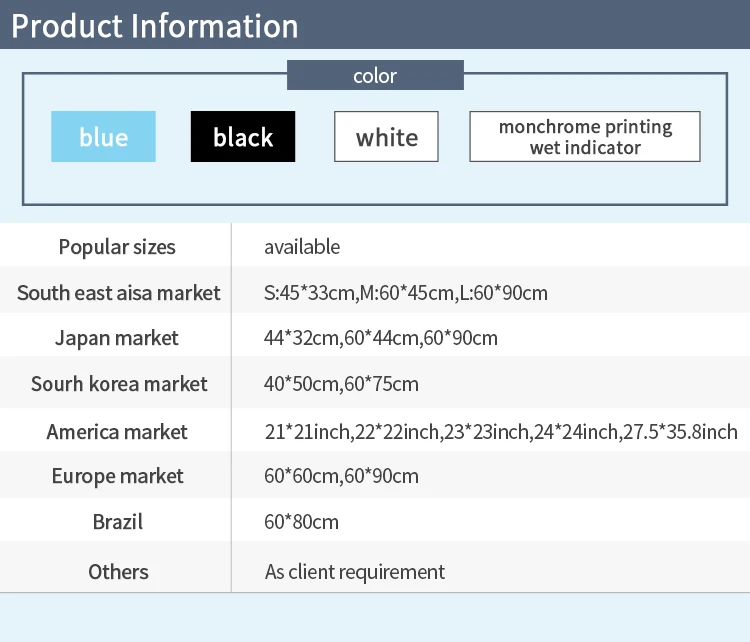Click the America market row label
The image size is (750, 642).
click(x=117, y=432)
